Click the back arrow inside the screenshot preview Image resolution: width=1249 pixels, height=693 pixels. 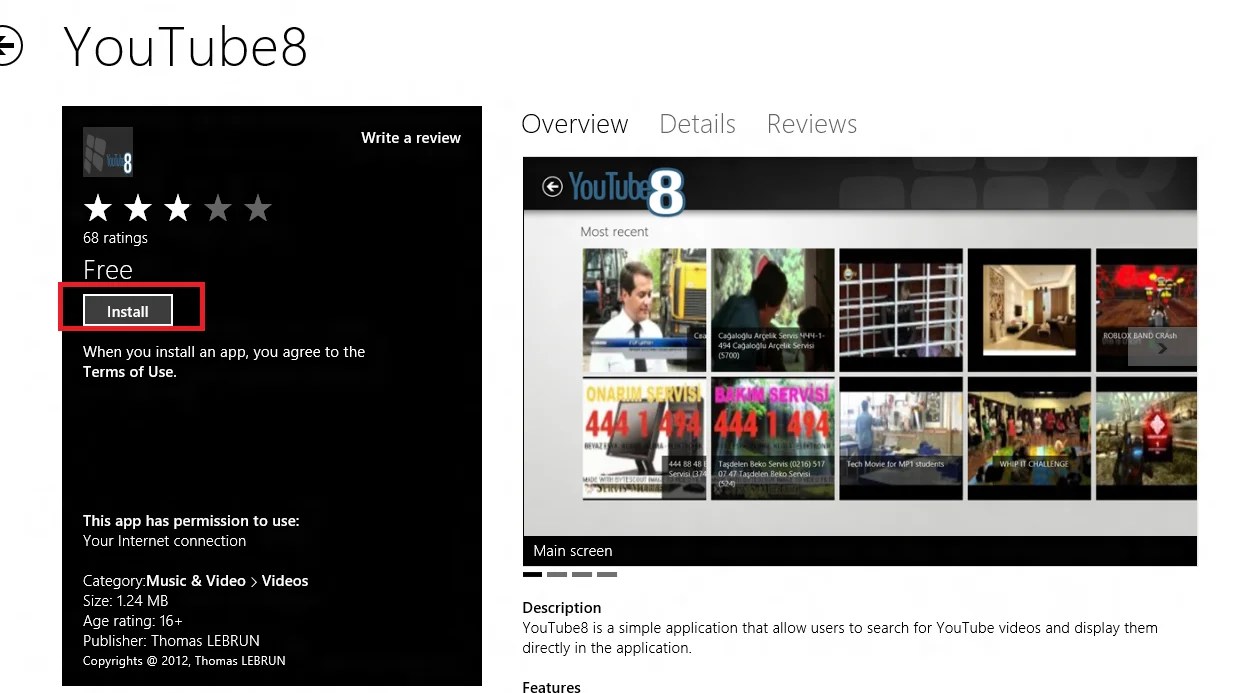[552, 186]
